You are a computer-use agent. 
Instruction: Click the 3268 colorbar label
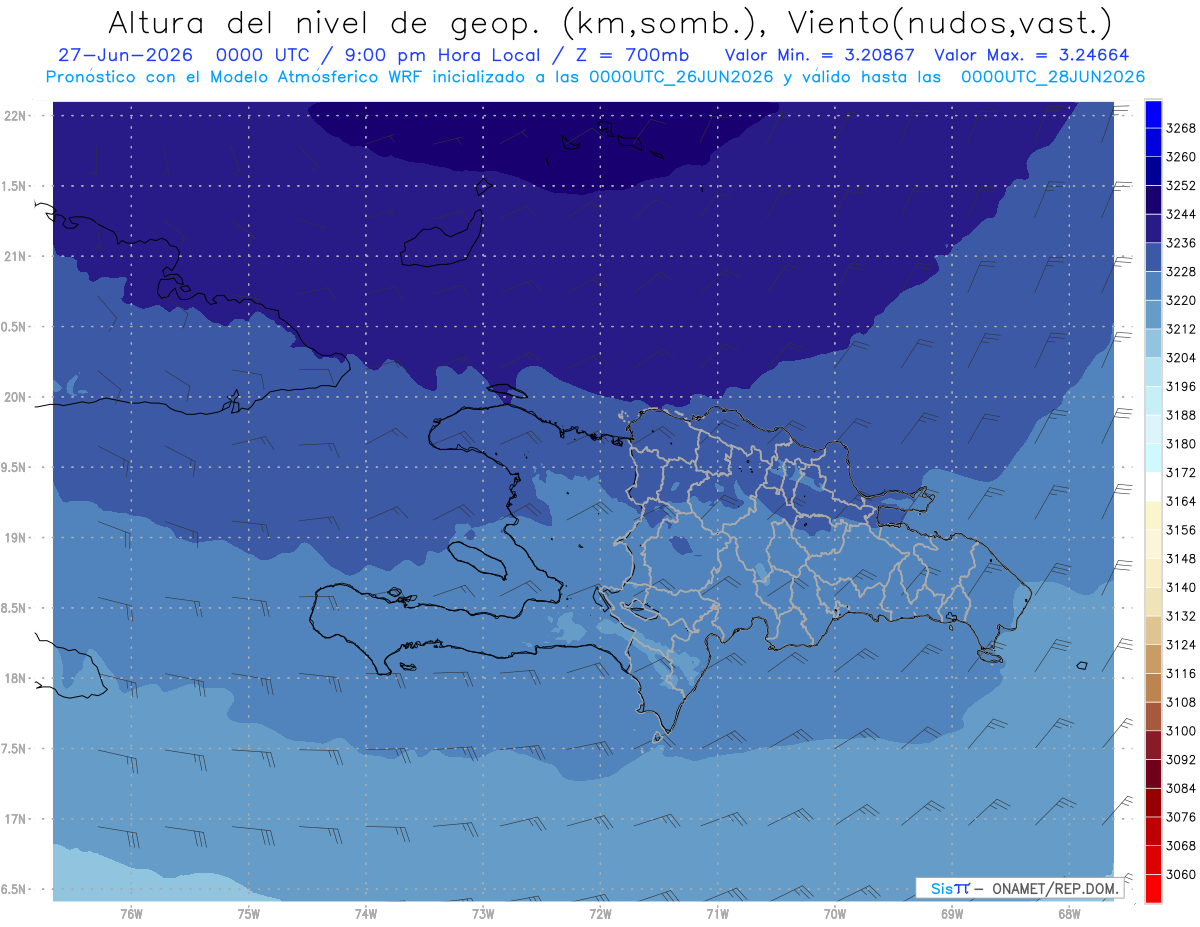pos(1181,128)
